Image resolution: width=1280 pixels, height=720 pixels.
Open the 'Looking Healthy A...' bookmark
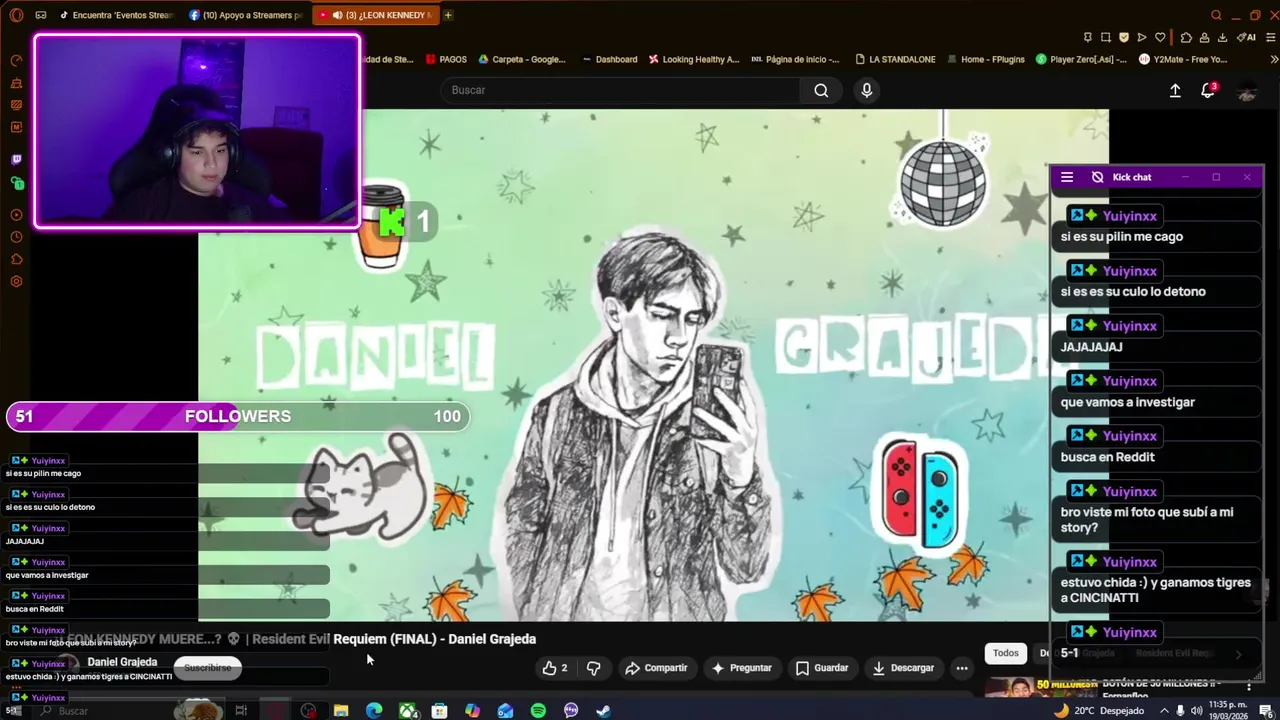694,59
